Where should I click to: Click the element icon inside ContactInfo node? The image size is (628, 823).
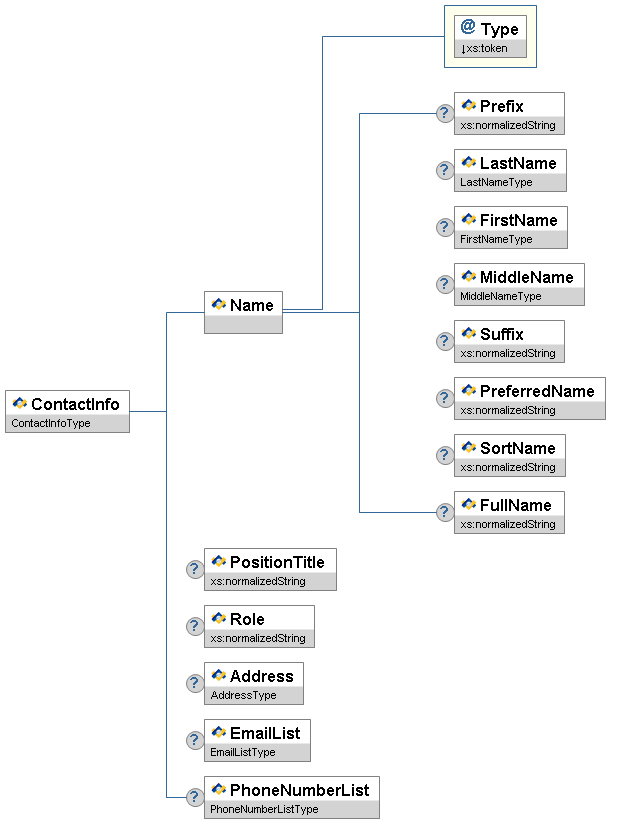tap(19, 404)
